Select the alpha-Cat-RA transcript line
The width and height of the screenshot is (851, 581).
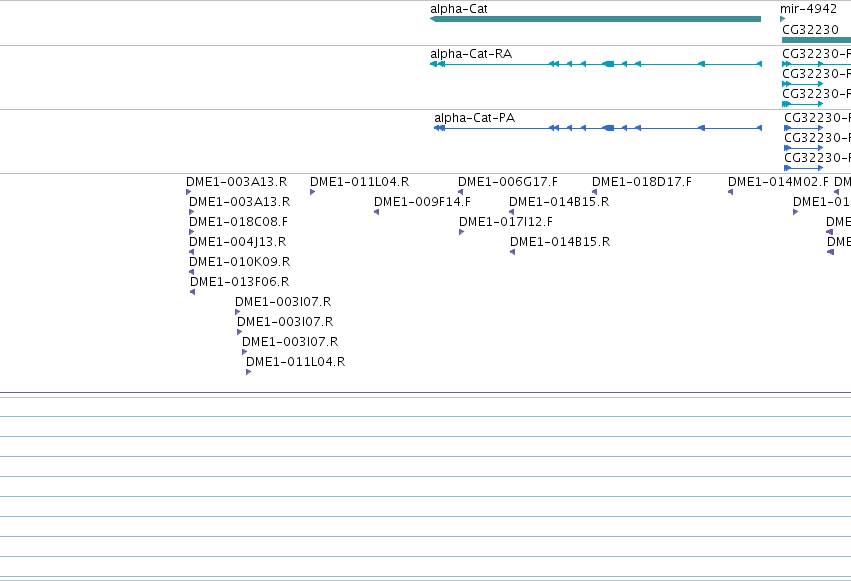coord(596,64)
